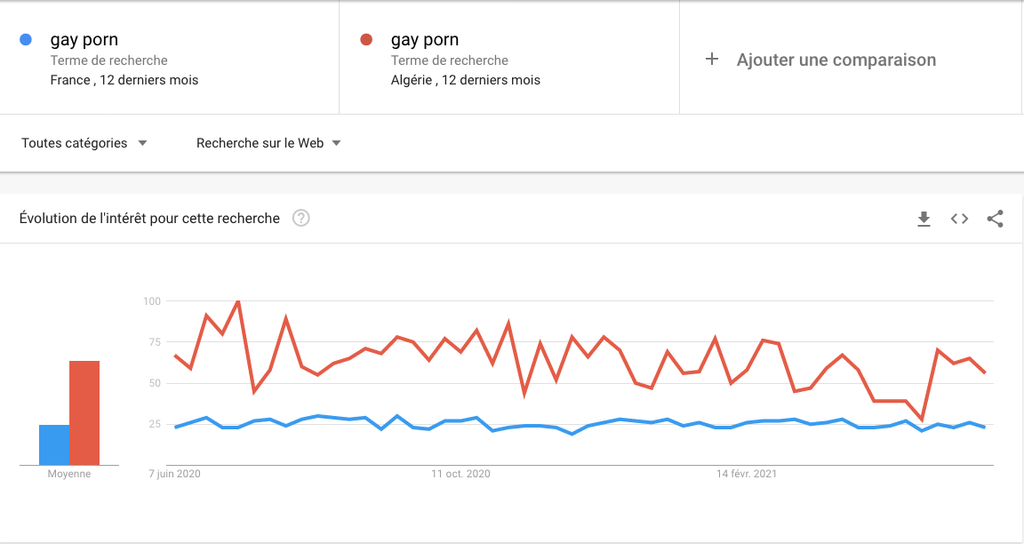Open the embed code icon
1024x544 pixels.
(x=959, y=219)
